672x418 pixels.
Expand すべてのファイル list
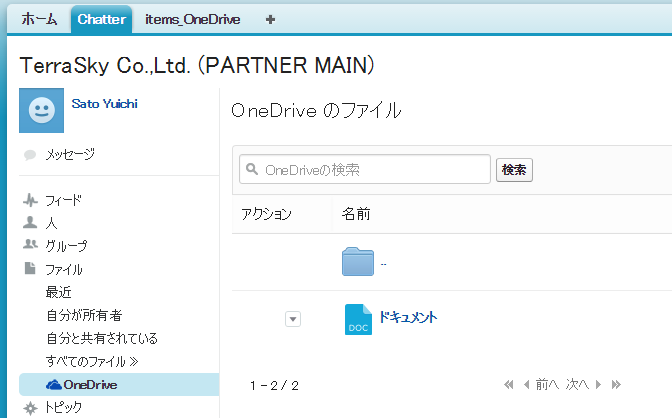pos(92,361)
